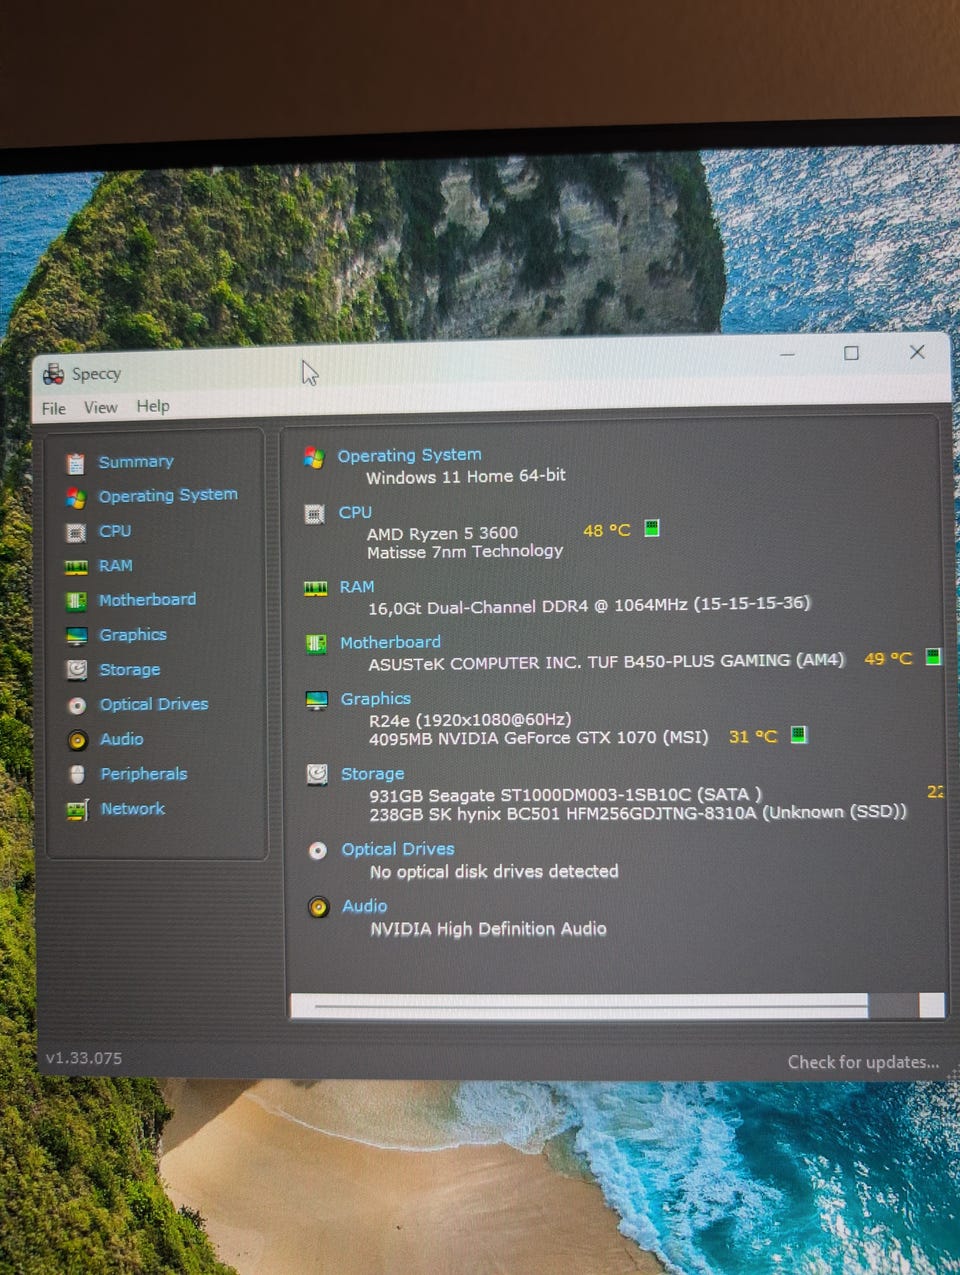Click the horizontal scrollbar in summary panel
Viewport: 960px width, 1275px height.
618,1006
